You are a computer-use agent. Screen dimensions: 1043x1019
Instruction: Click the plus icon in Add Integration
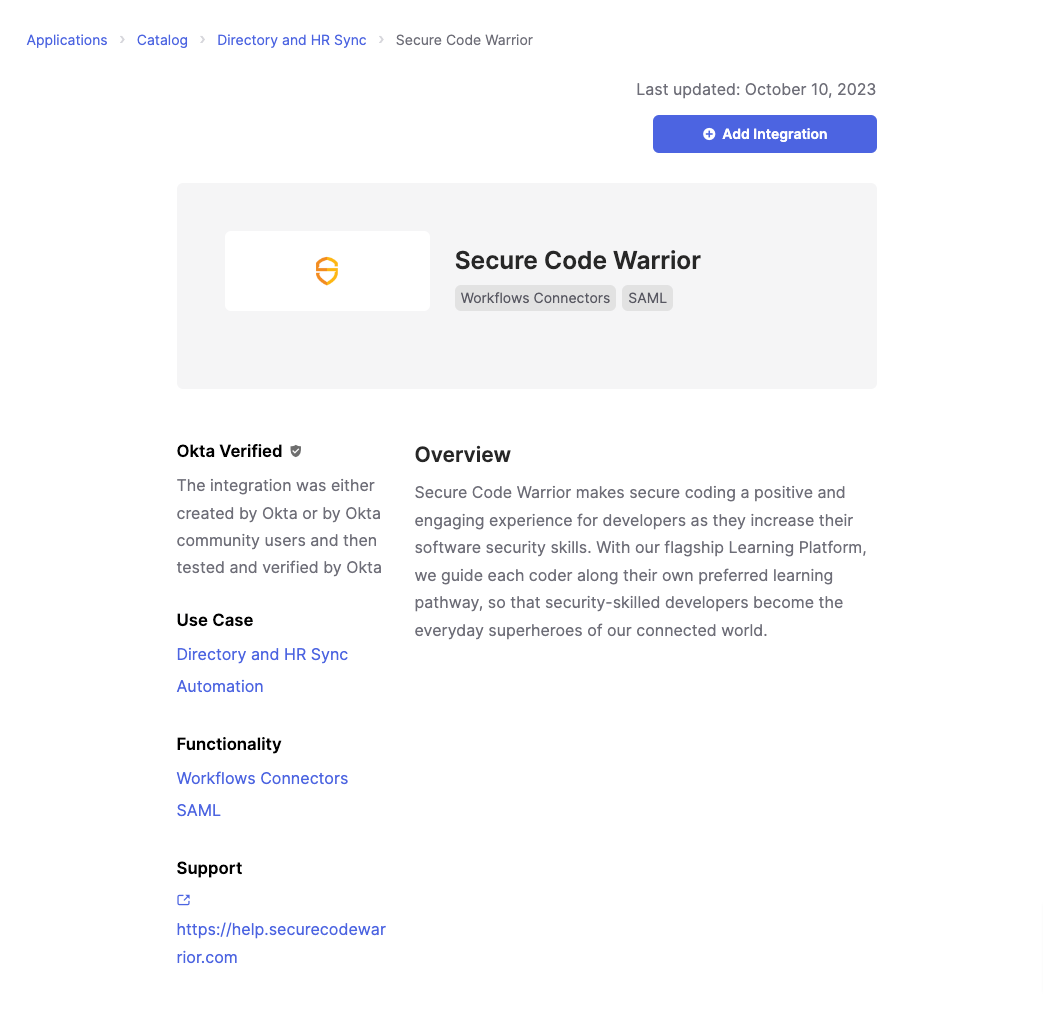(x=709, y=134)
